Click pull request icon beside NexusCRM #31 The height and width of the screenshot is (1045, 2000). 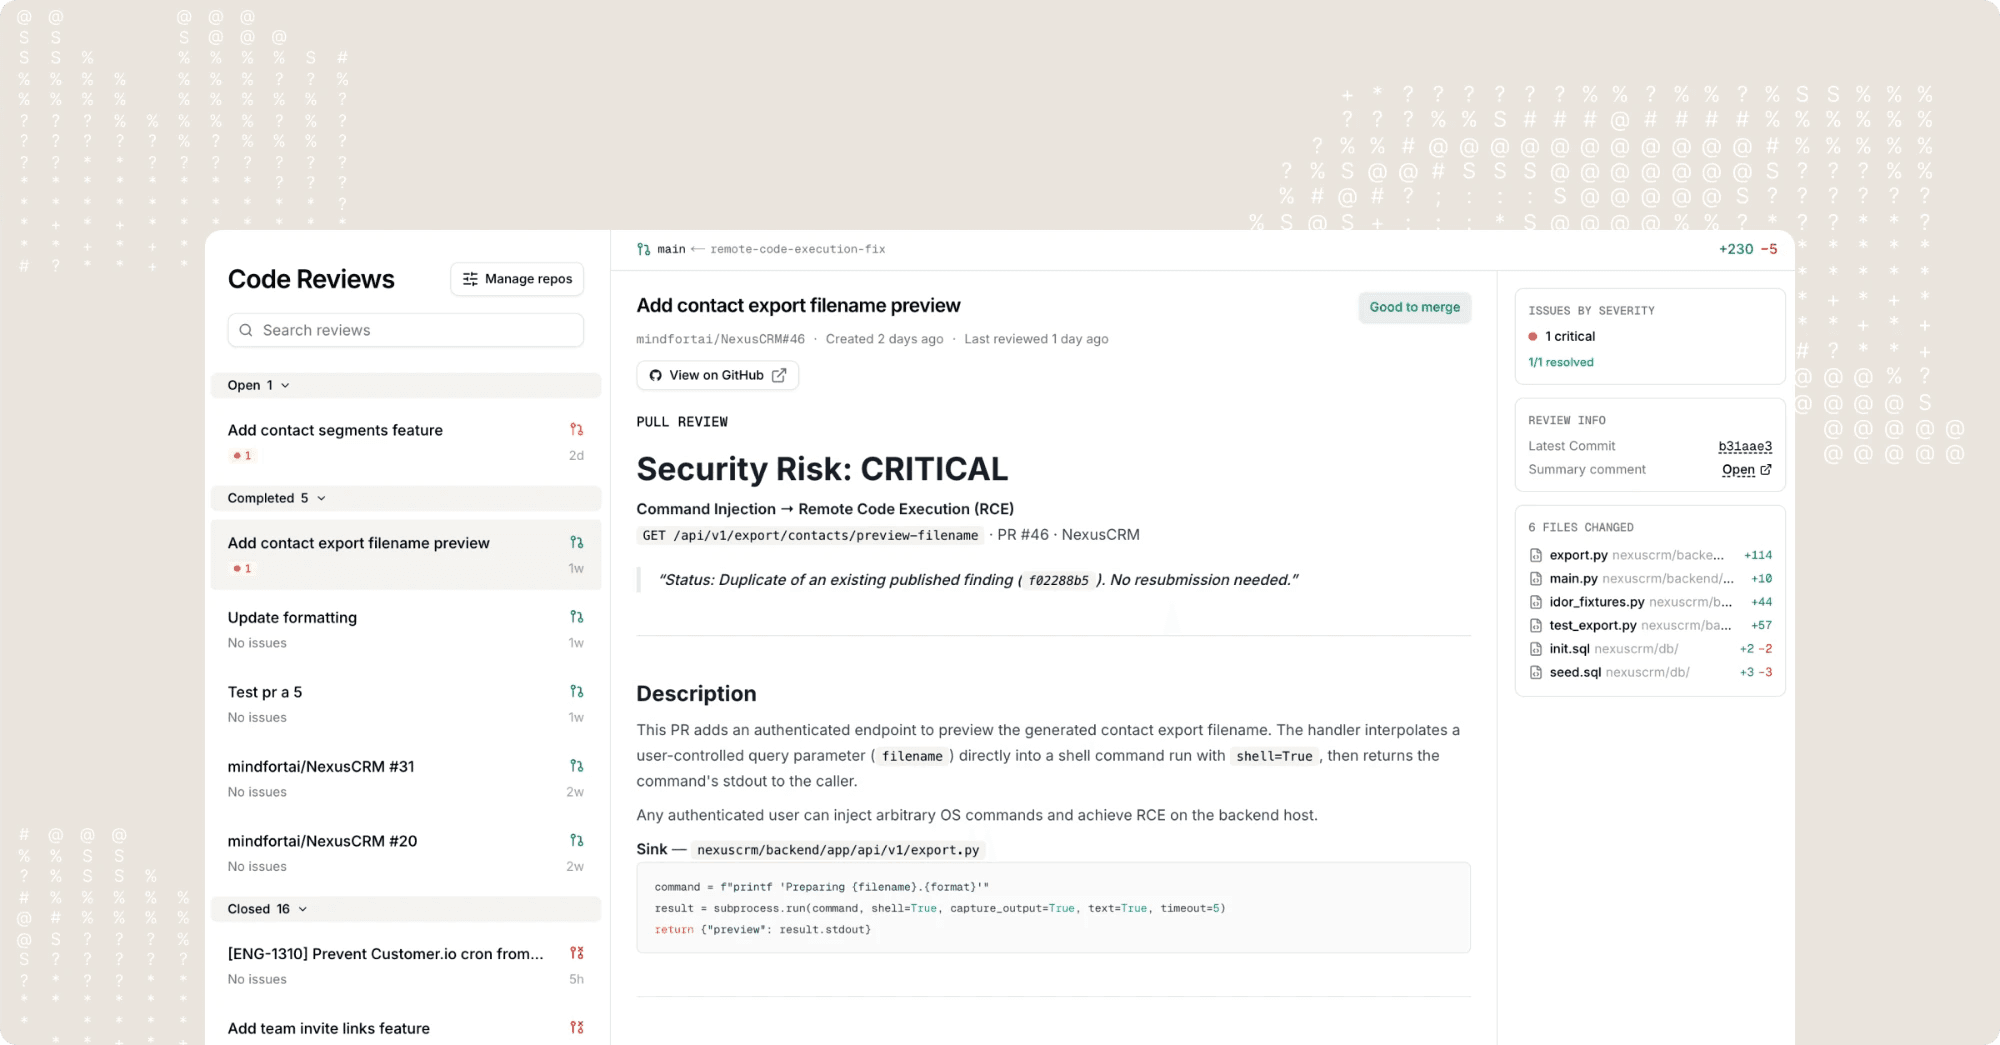[x=577, y=766]
